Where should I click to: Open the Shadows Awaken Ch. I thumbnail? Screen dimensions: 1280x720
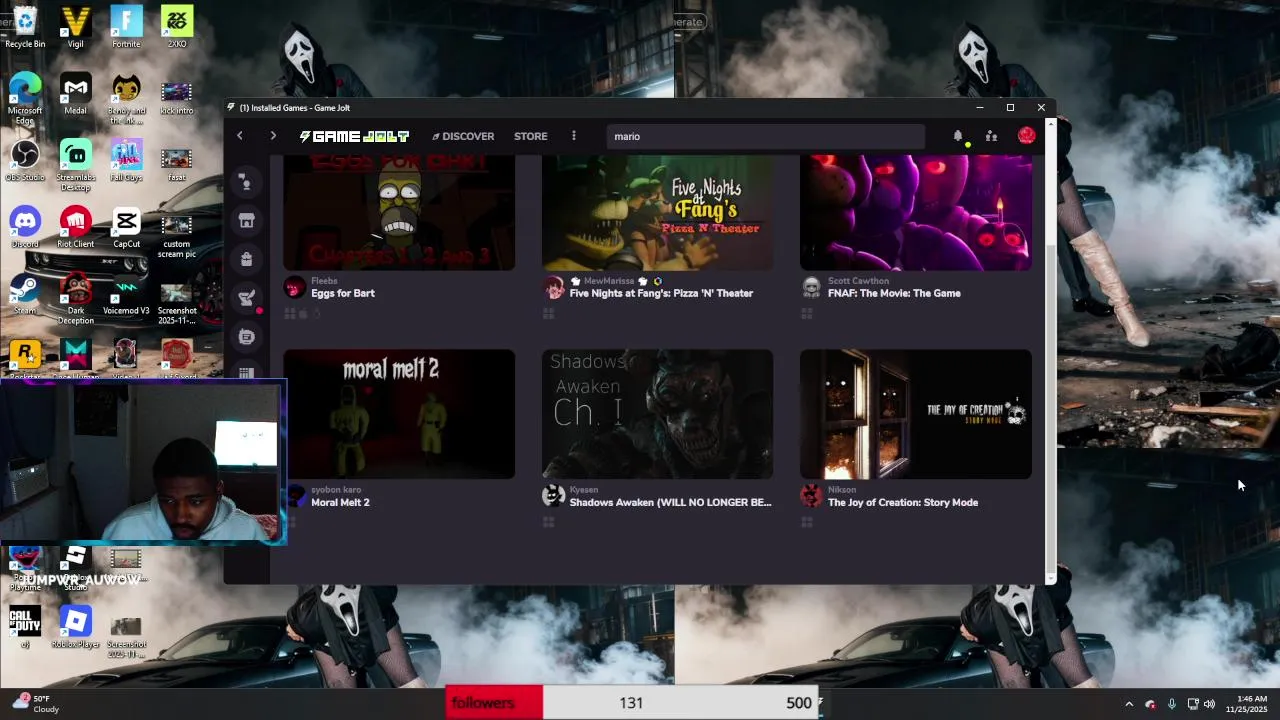click(x=657, y=414)
